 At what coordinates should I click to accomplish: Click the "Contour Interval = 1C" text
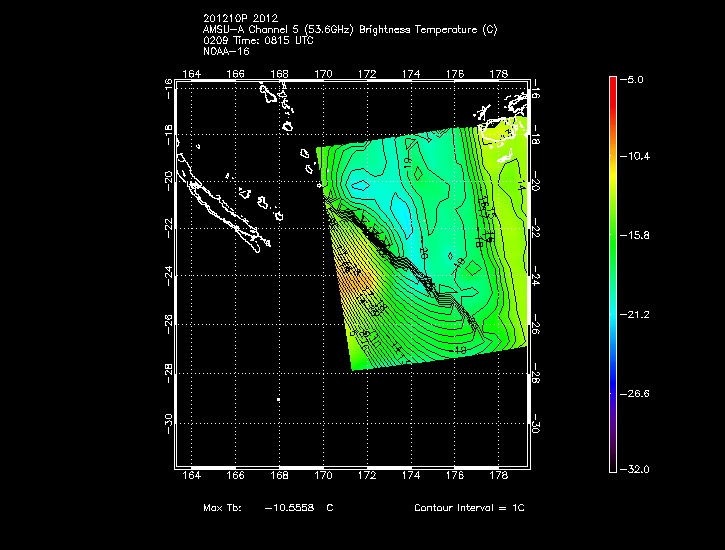tap(469, 508)
